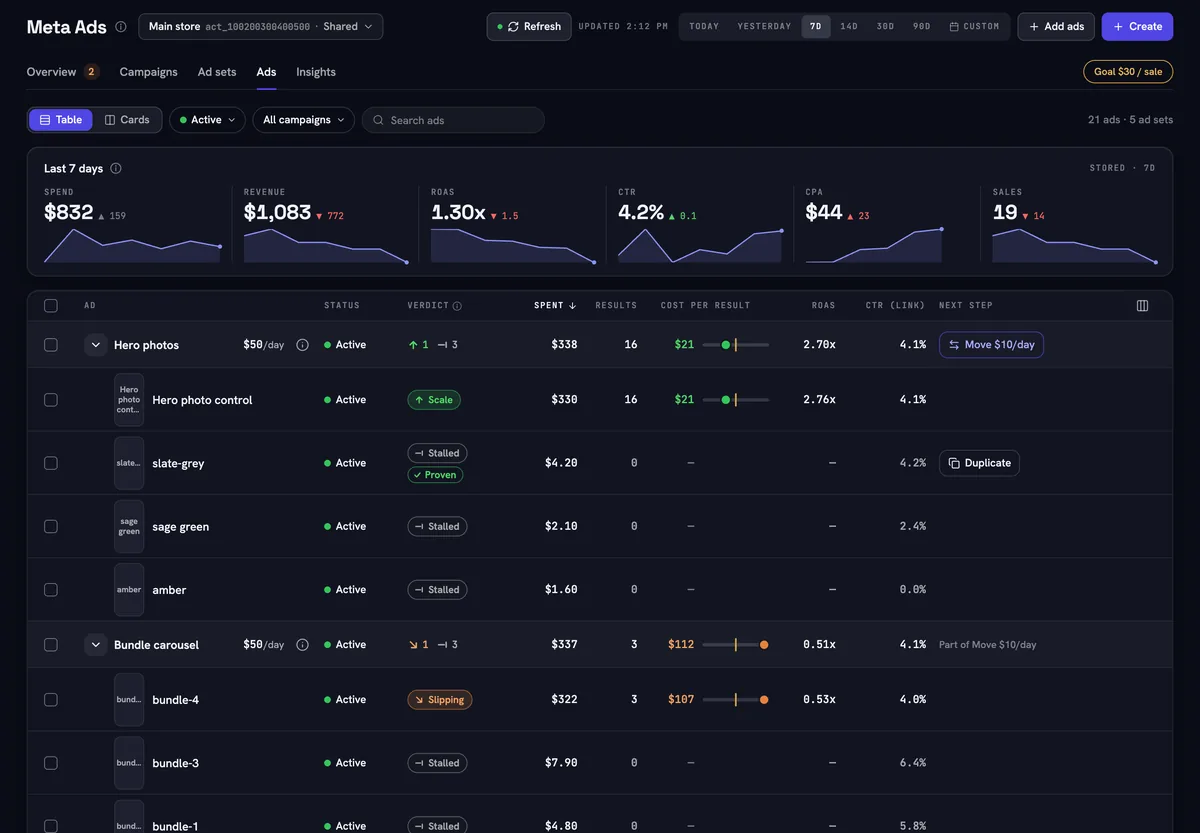Image resolution: width=1200 pixels, height=833 pixels.
Task: Click the Search ads input field
Action: [x=453, y=120]
